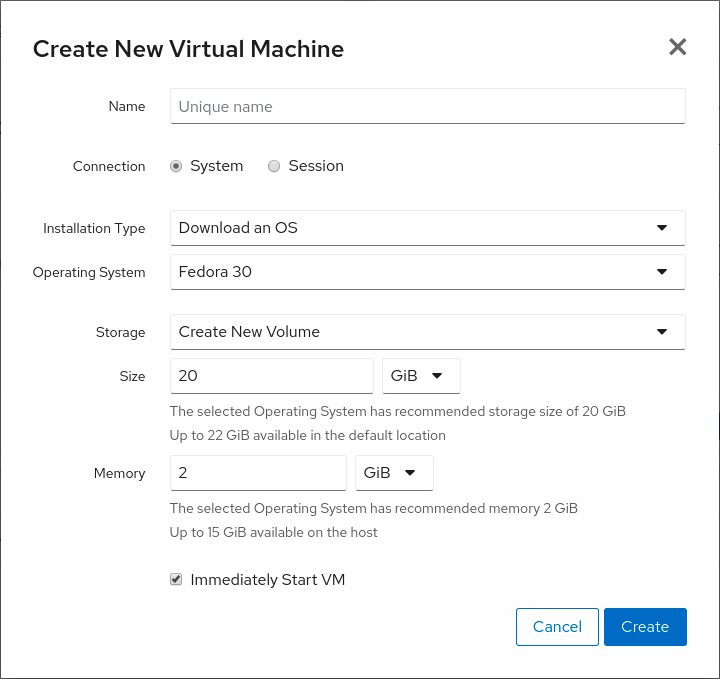
Task: Click the storage Size input field
Action: (271, 377)
